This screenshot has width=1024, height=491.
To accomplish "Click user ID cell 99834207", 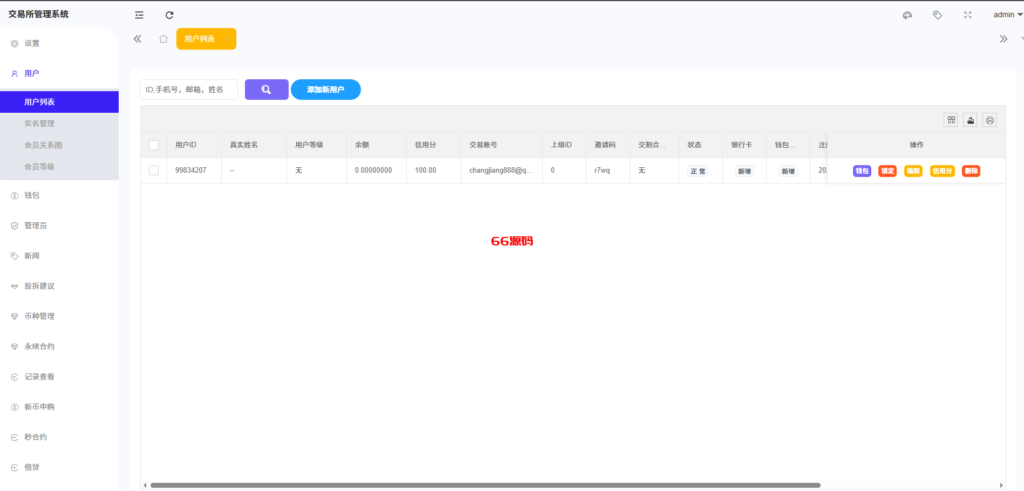I will pyautogui.click(x=194, y=170).
